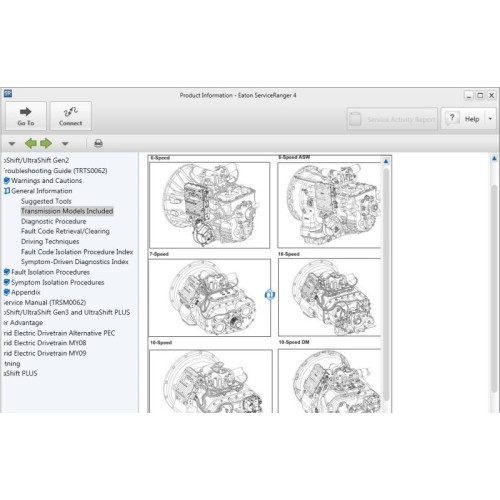Open Service Manual (TRSM0062)

point(45,302)
